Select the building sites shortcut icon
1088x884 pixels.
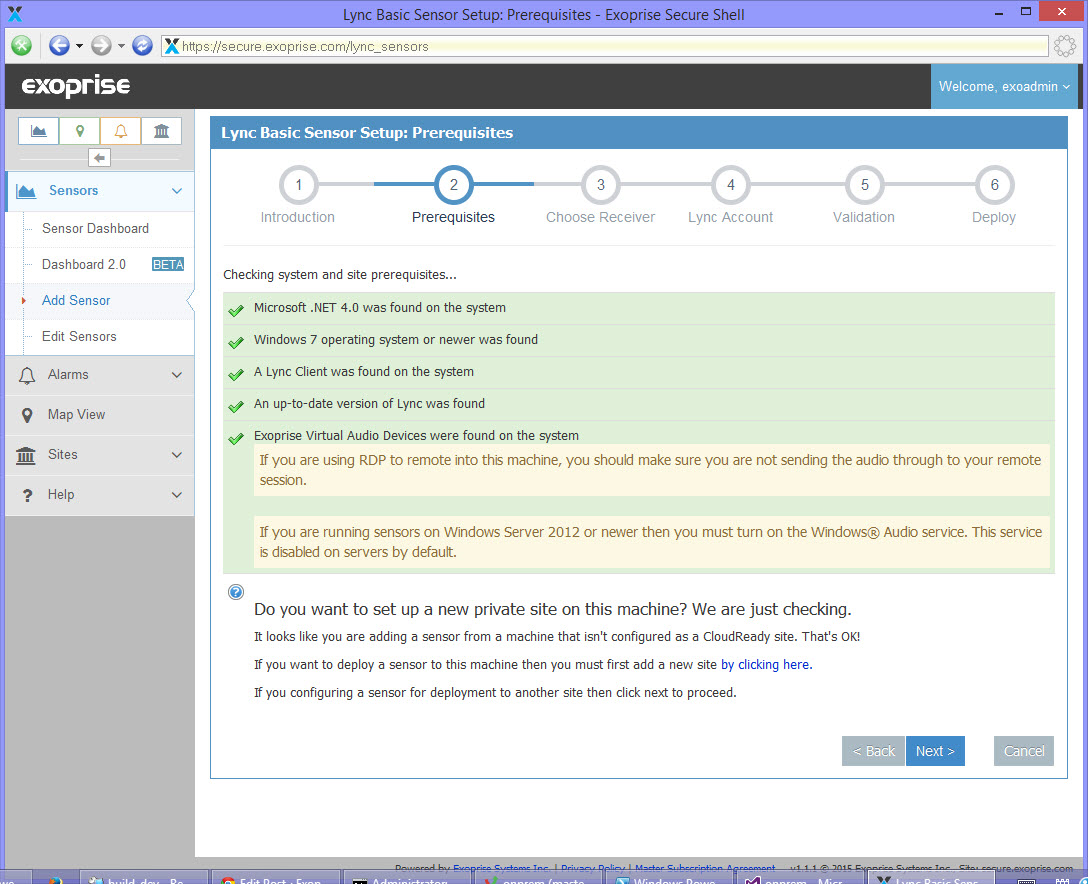tap(161, 130)
